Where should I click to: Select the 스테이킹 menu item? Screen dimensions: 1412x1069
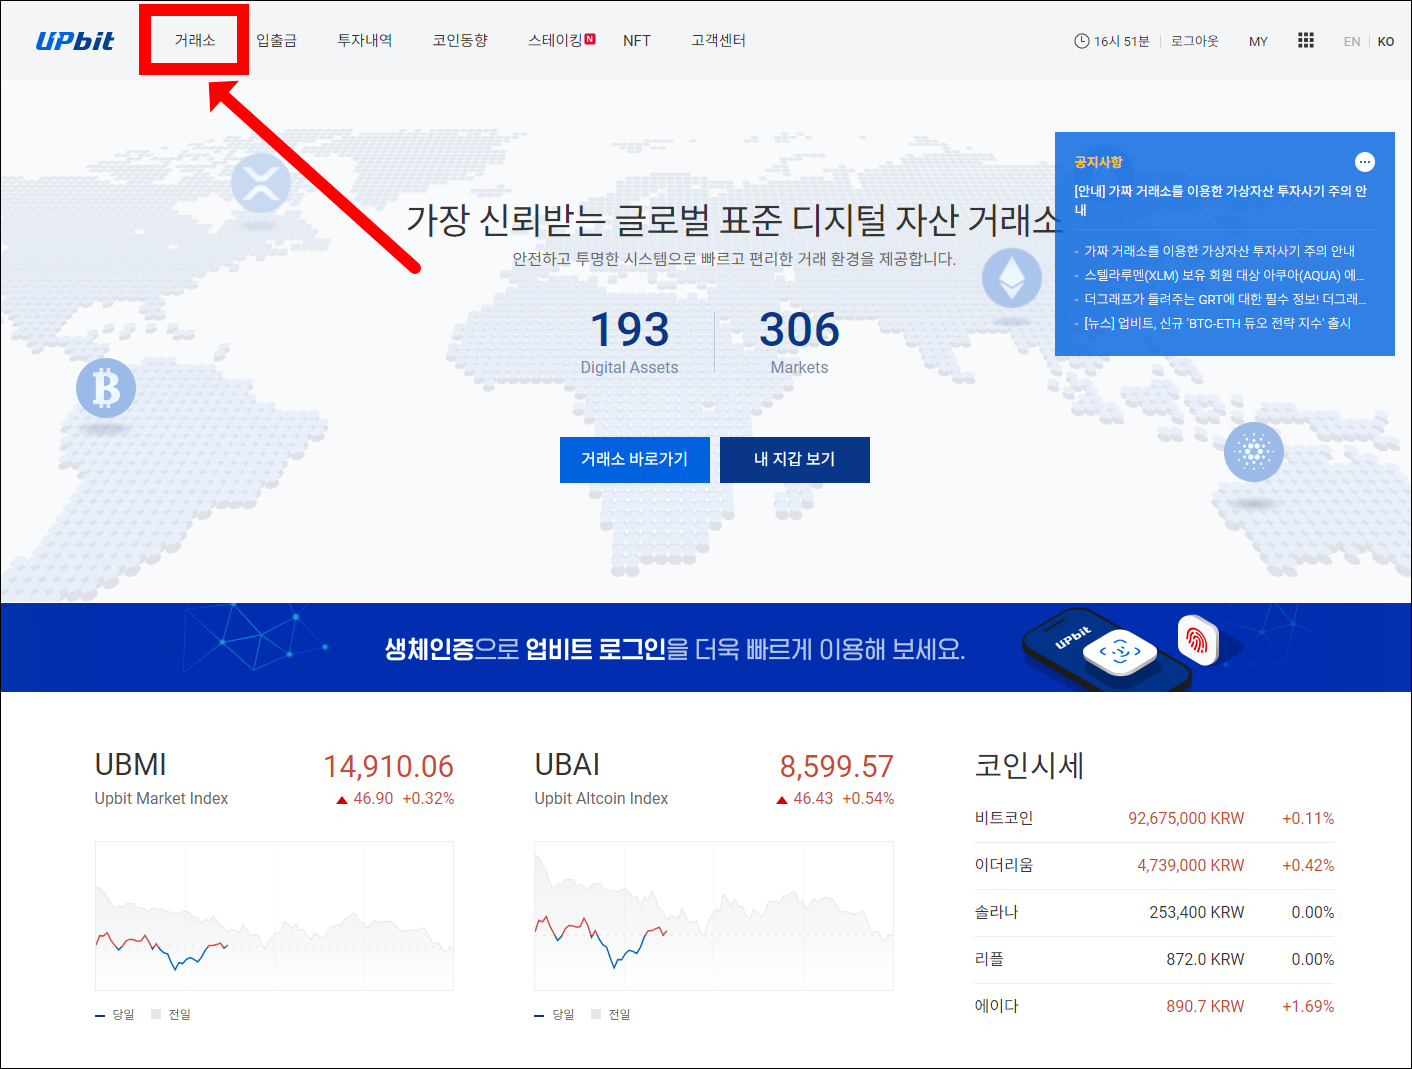coord(555,40)
